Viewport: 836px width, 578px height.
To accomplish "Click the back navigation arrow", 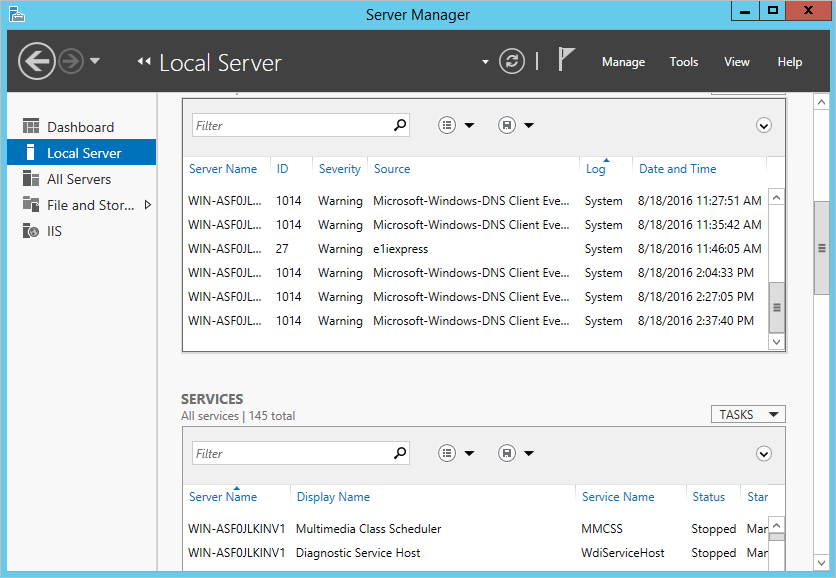I will coord(37,61).
